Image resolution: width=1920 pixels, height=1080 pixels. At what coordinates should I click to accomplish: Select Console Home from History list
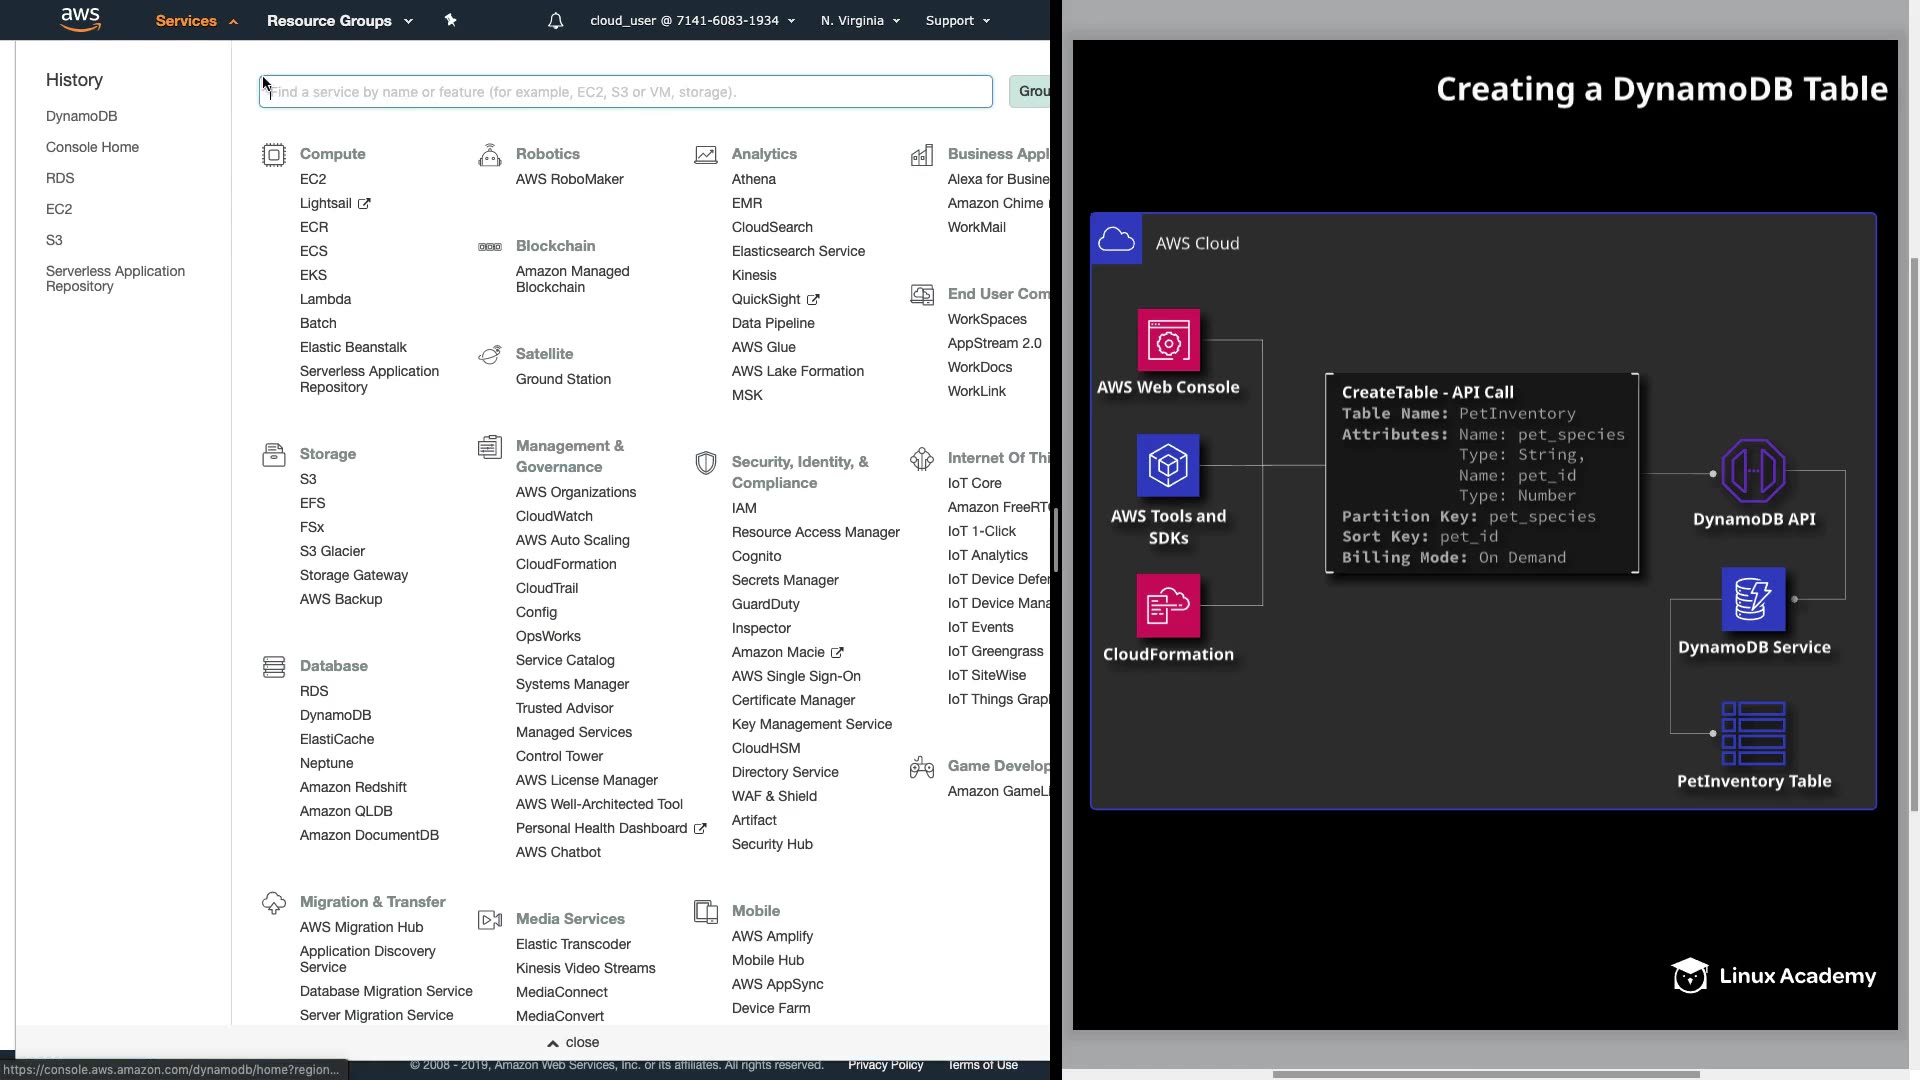coord(92,147)
